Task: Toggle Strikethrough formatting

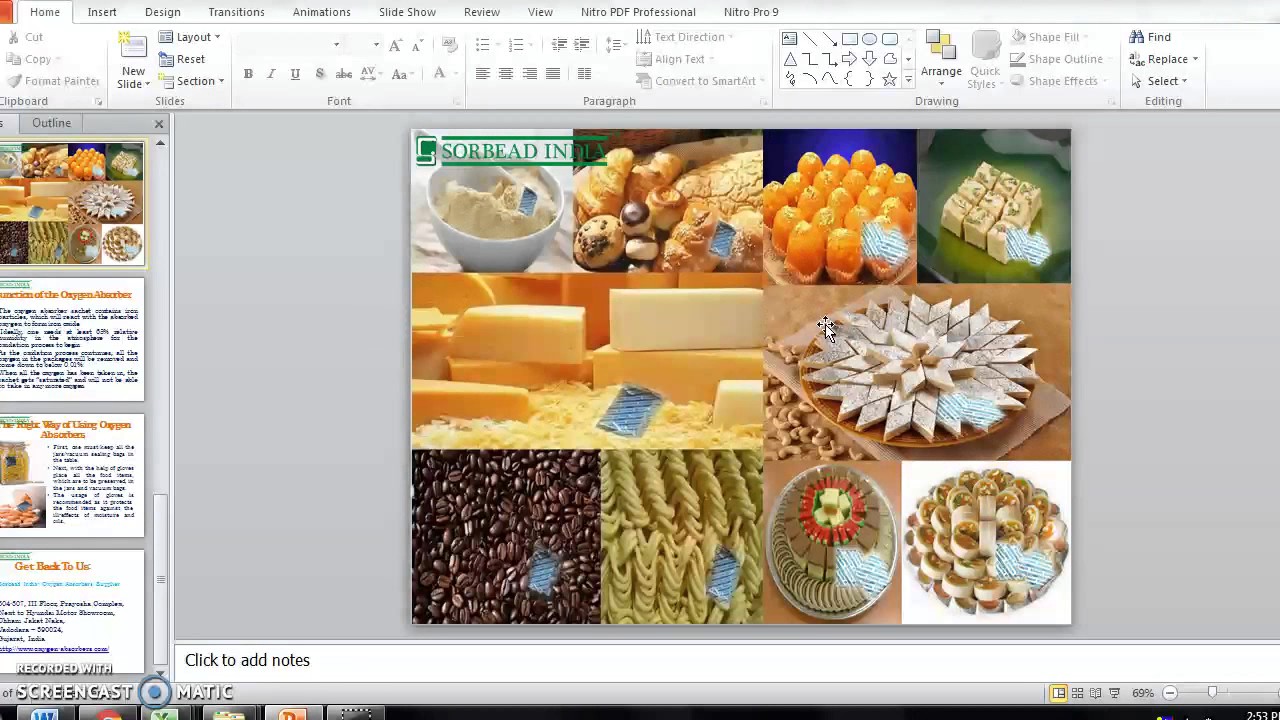Action: pos(343,74)
